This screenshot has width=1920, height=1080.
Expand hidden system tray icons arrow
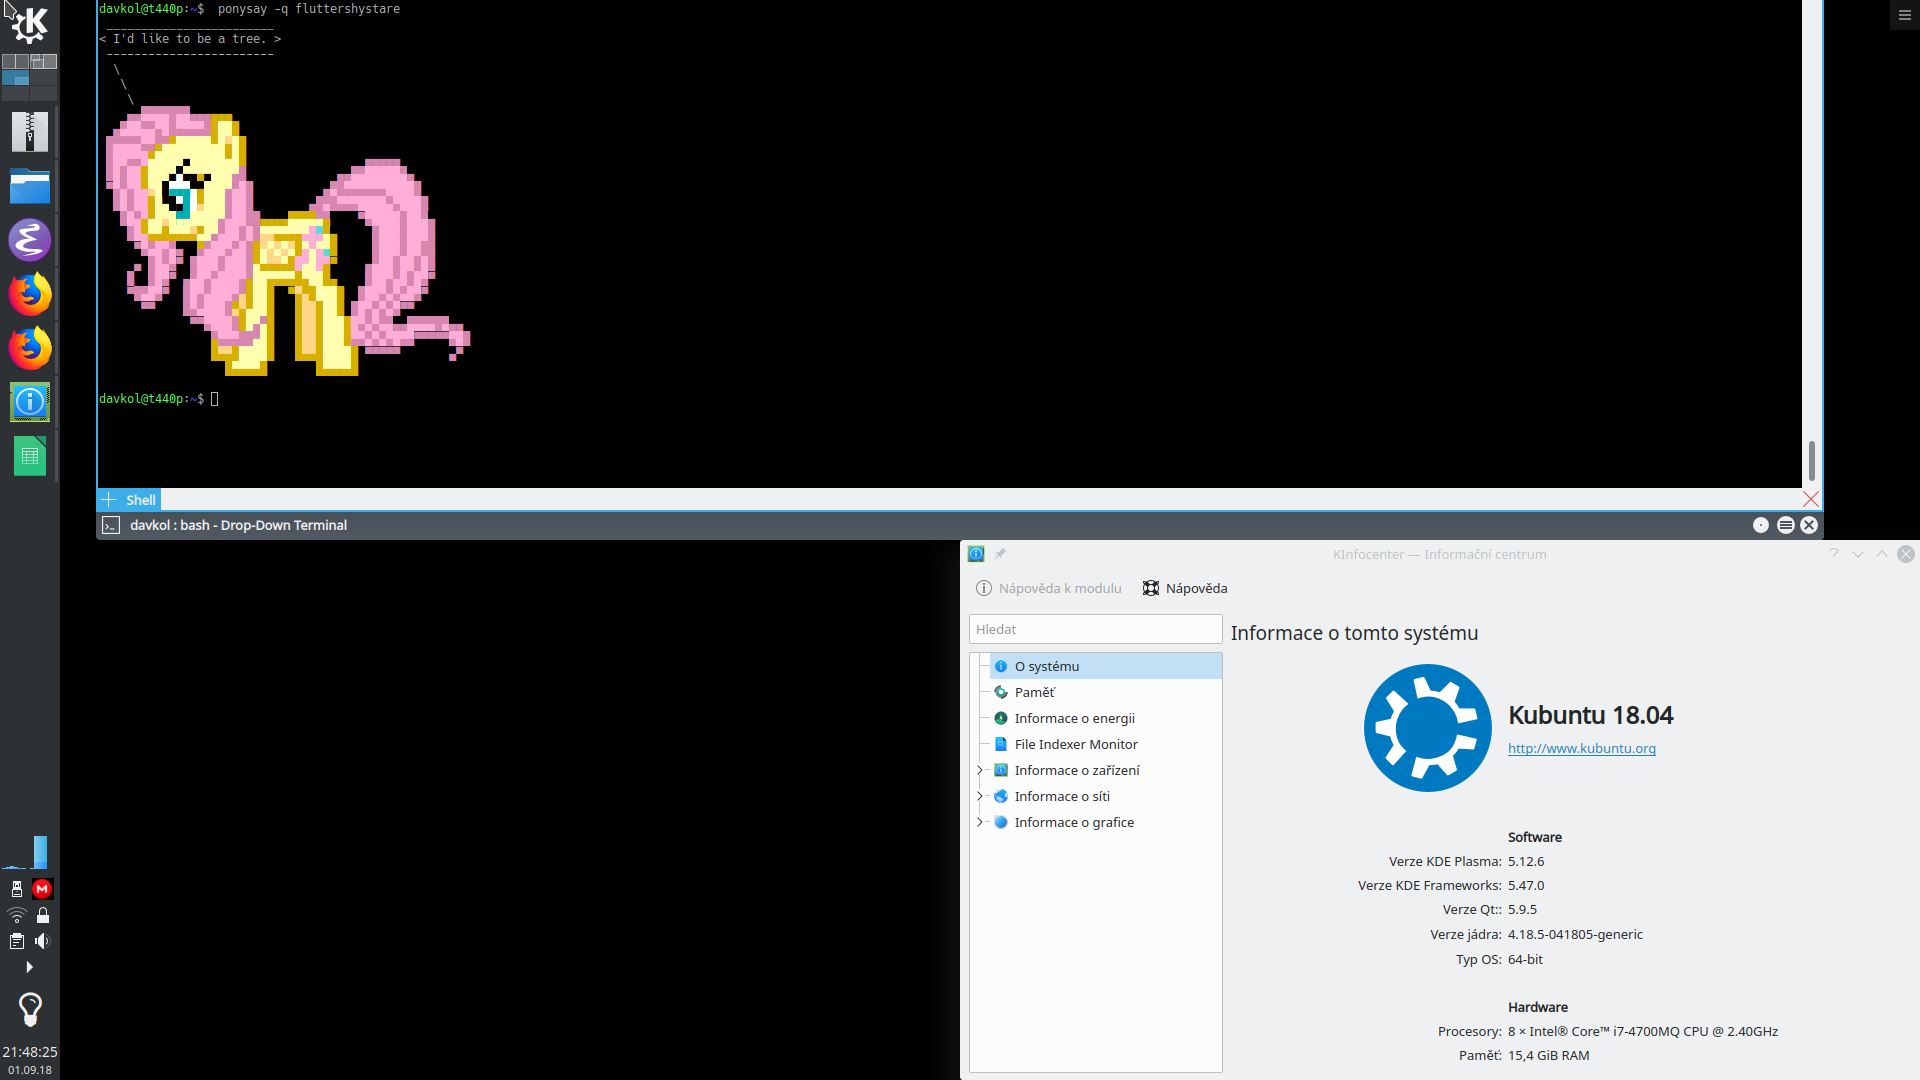(29, 967)
